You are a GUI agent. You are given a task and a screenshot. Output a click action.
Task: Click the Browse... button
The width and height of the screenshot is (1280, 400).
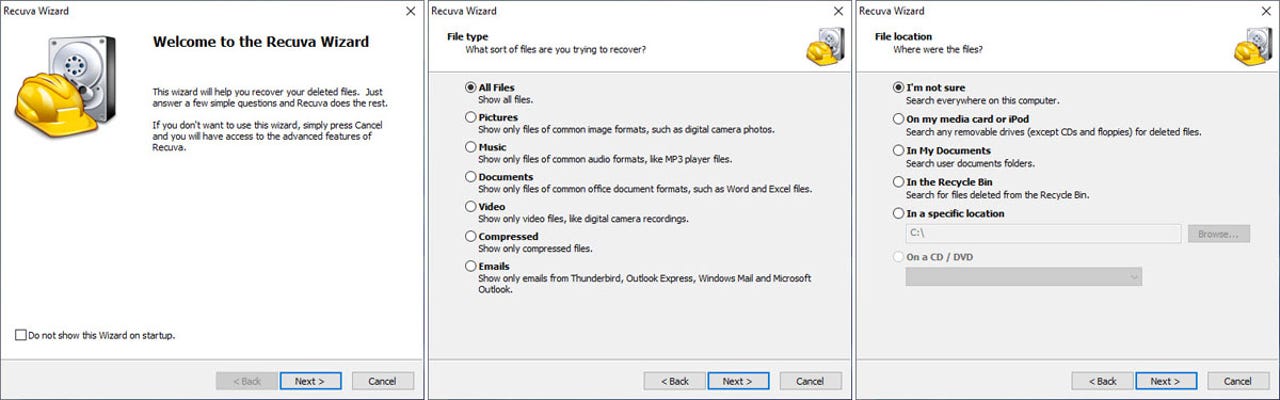(x=1218, y=233)
